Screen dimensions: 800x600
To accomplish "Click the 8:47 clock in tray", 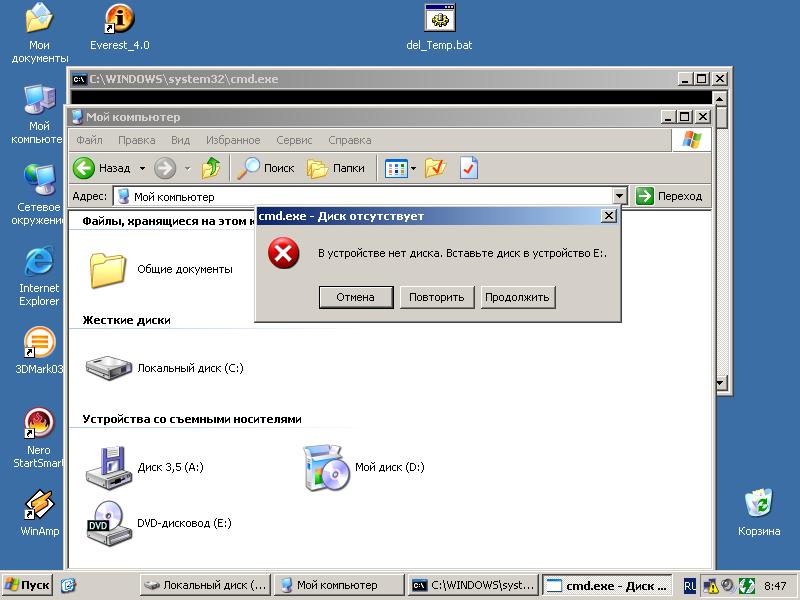I will [x=775, y=586].
